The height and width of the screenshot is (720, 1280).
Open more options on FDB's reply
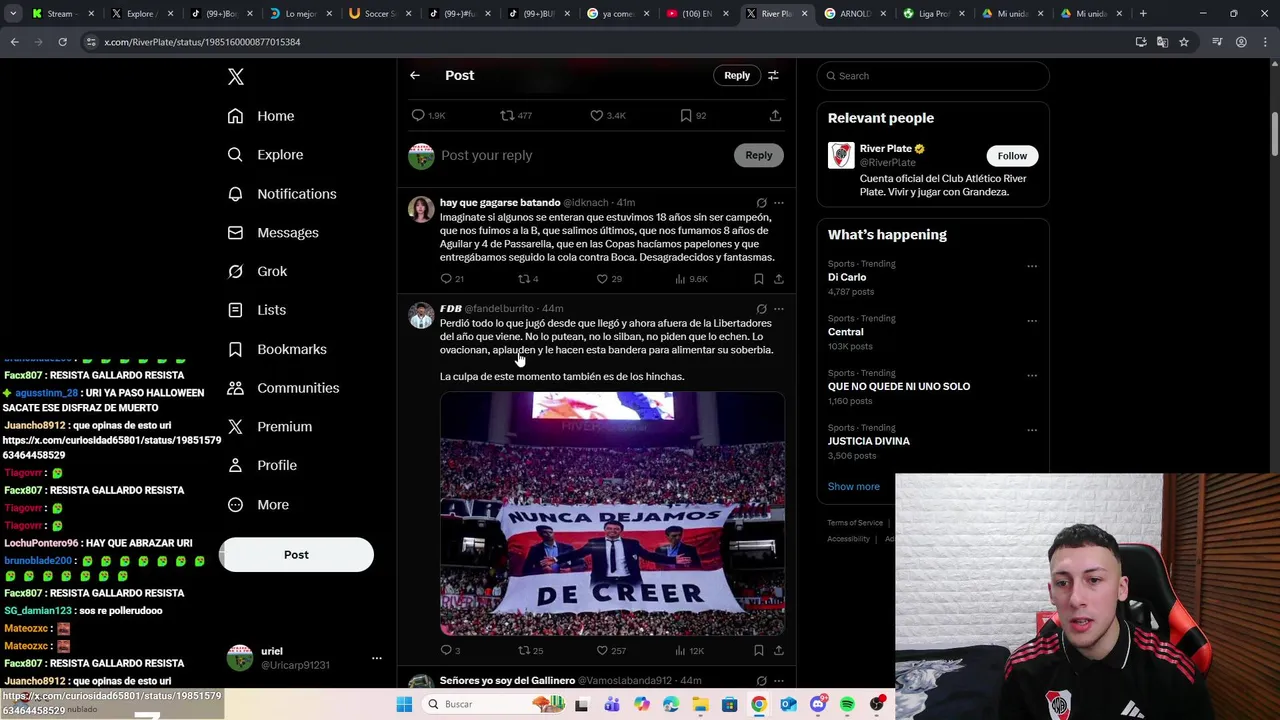point(778,309)
